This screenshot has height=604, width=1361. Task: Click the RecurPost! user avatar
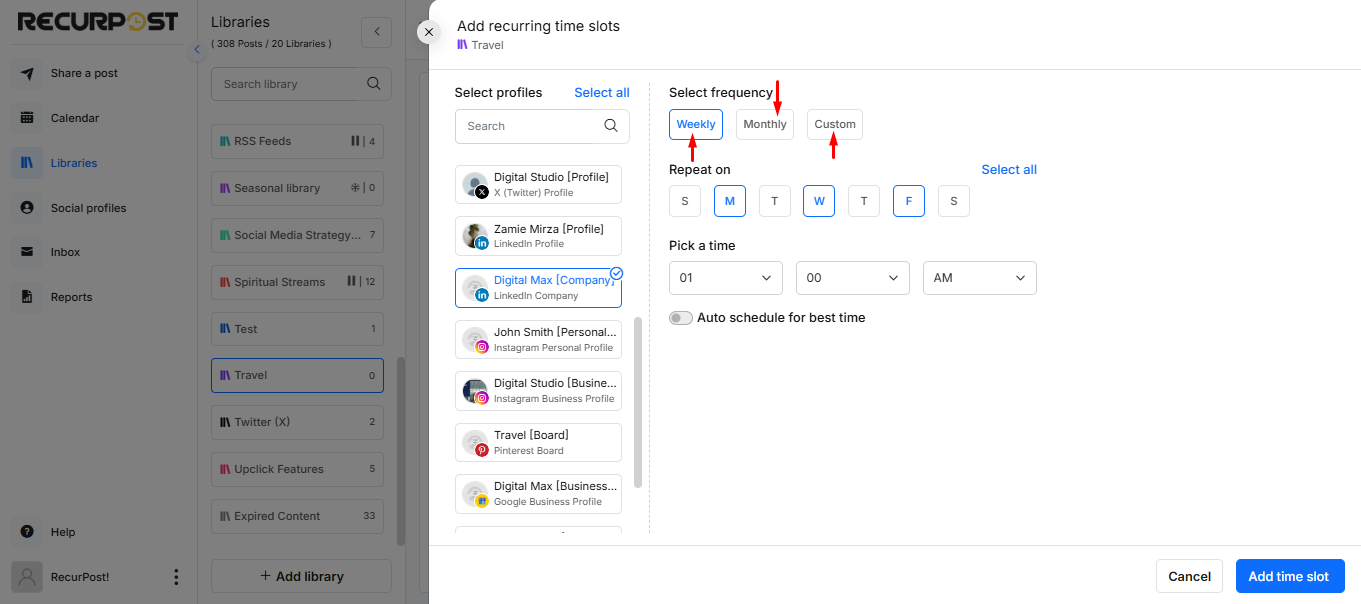click(28, 577)
